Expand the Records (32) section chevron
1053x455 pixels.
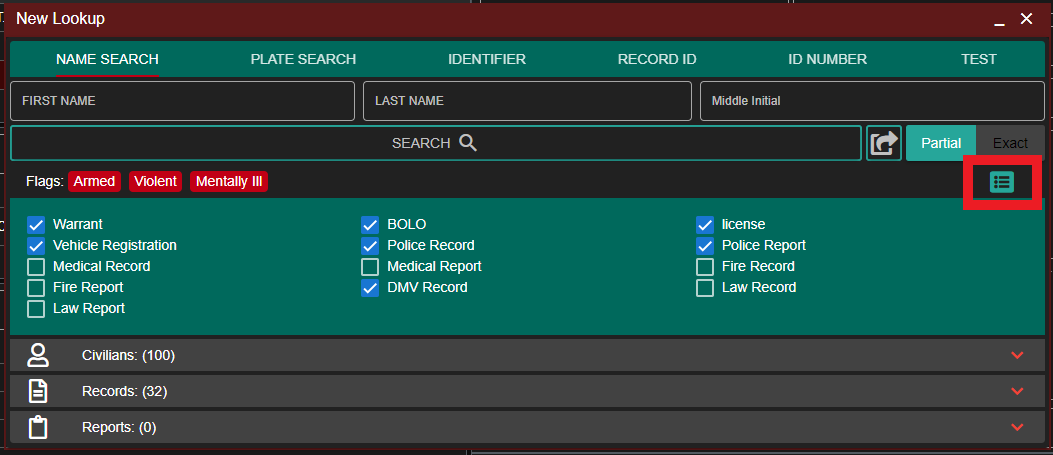click(x=1017, y=391)
